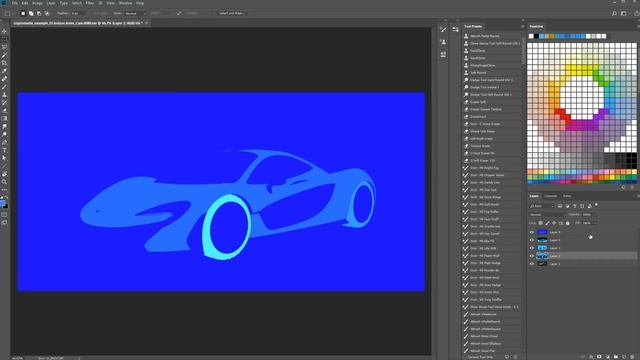Open the workspace switcher at top right
The image size is (640, 360).
pos(624,13)
